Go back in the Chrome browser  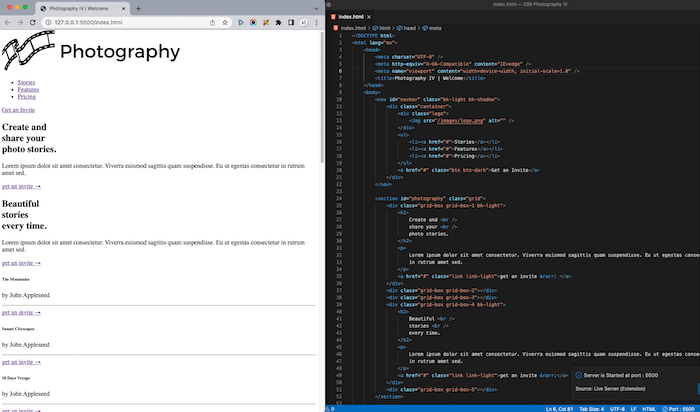(8, 22)
